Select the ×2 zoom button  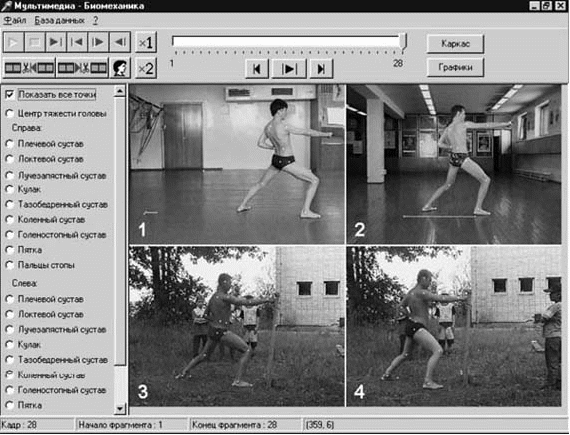[146, 68]
